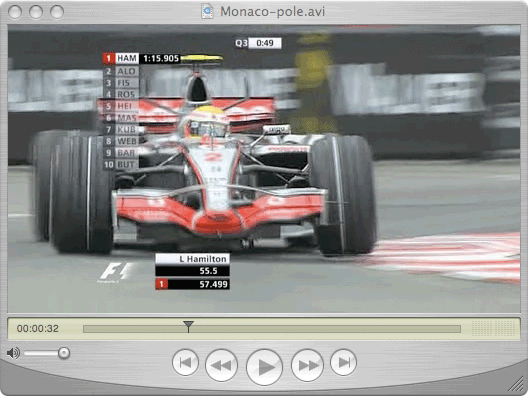Skip to beginning of movie

[x=185, y=363]
